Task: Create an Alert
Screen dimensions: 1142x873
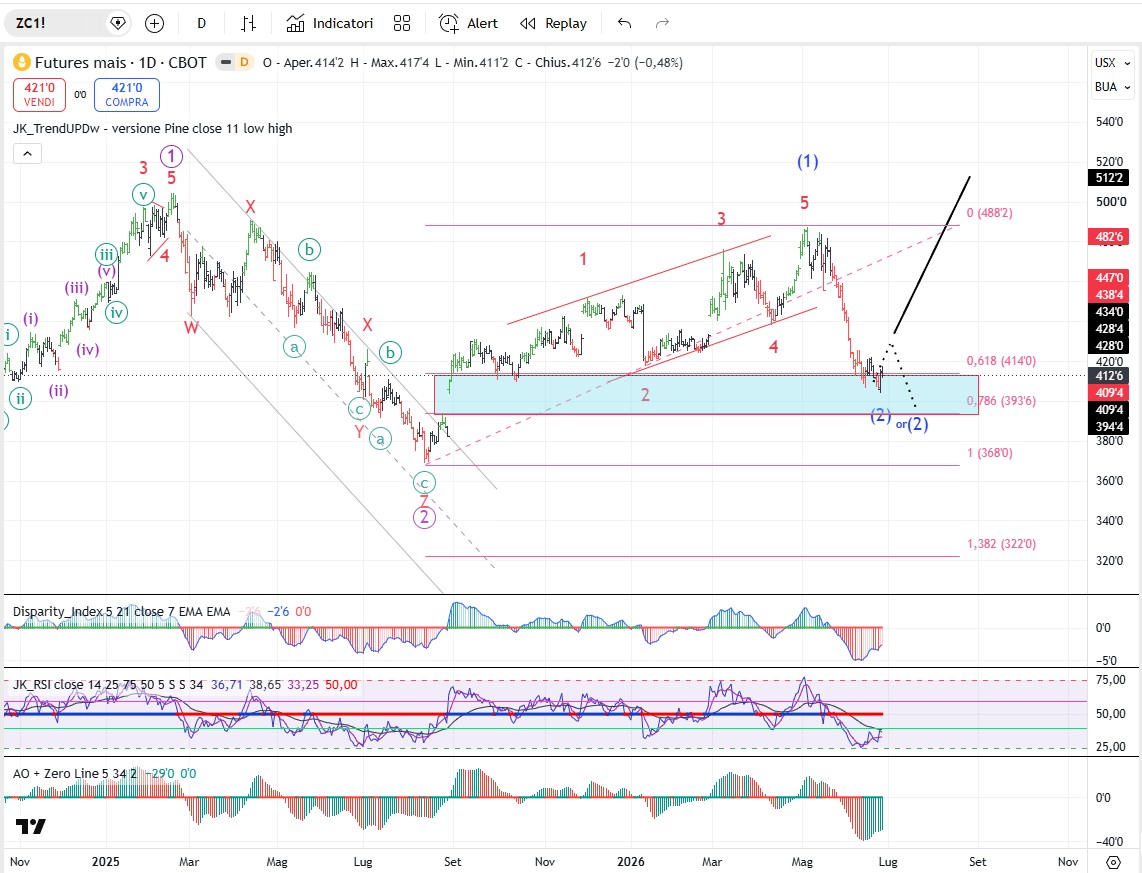Action: (x=468, y=23)
